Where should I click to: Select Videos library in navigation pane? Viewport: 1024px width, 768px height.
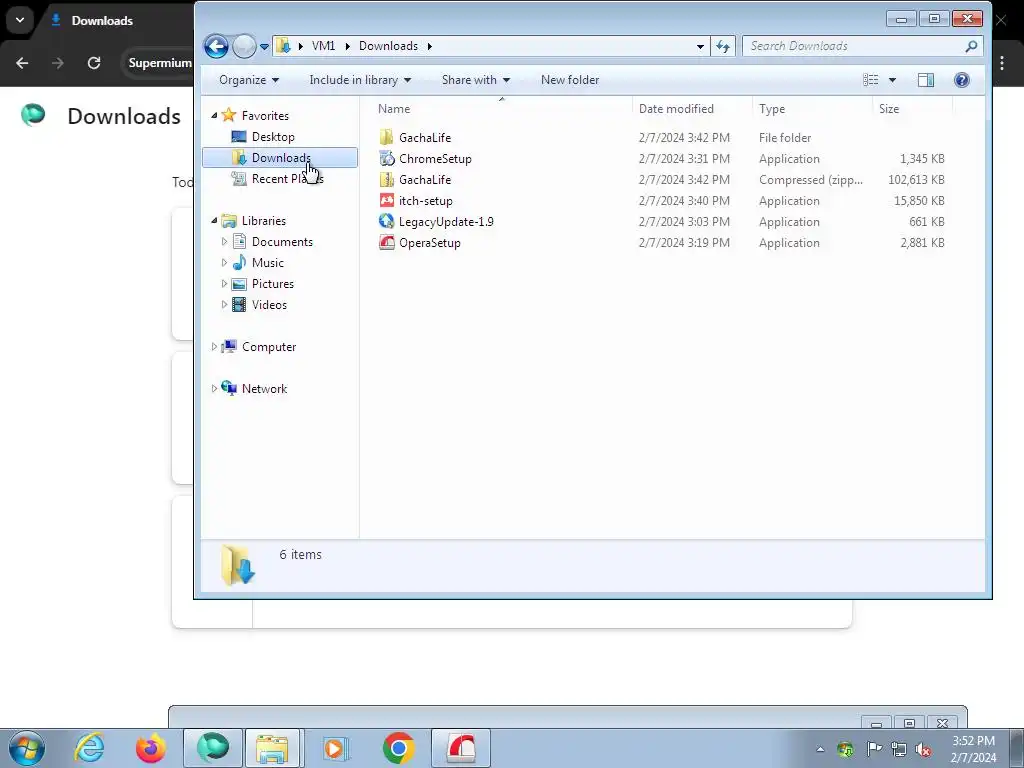point(269,304)
